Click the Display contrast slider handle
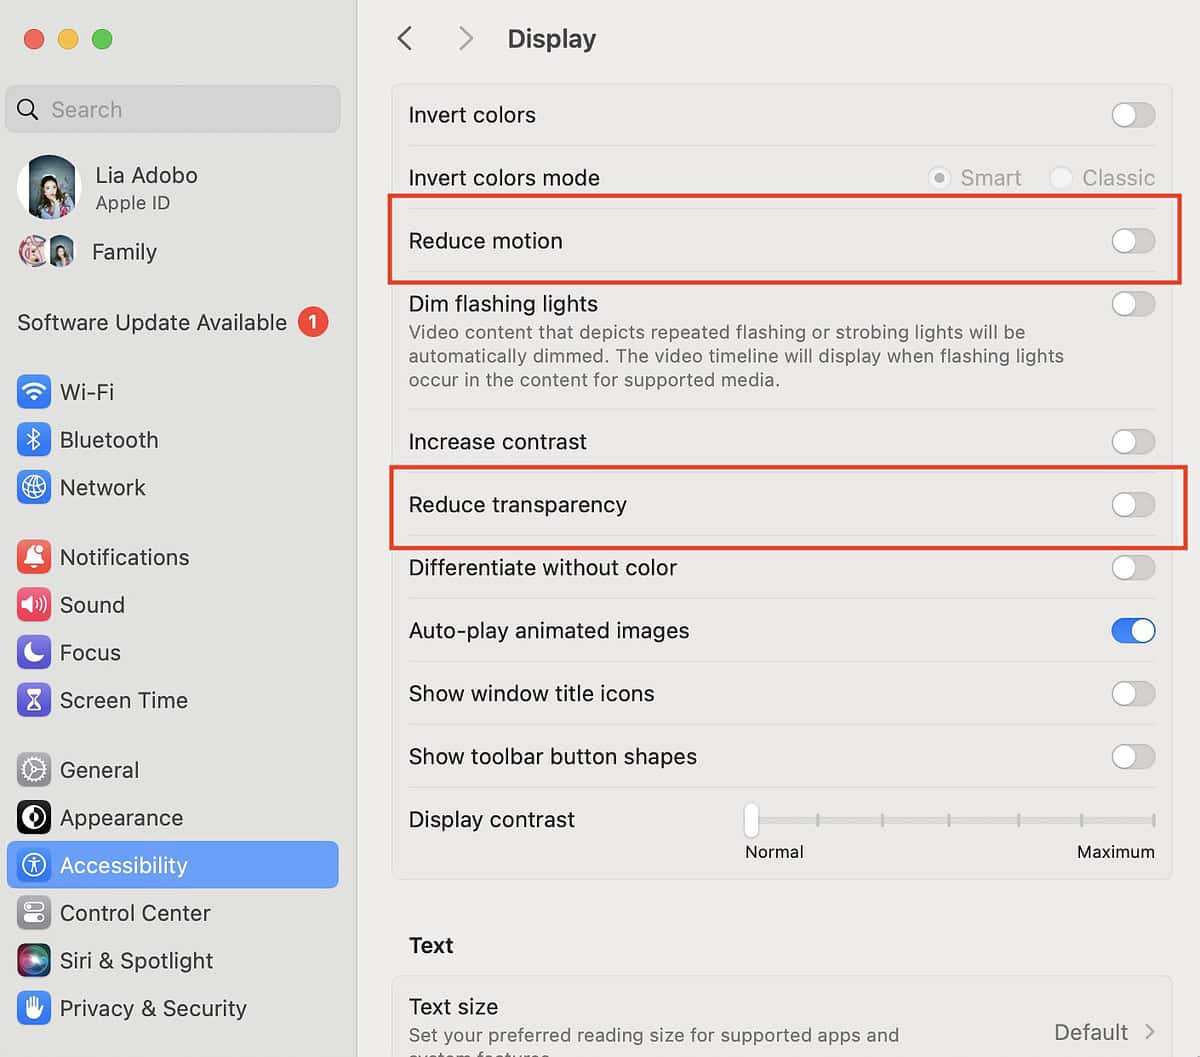Viewport: 1200px width, 1057px height. [x=751, y=820]
